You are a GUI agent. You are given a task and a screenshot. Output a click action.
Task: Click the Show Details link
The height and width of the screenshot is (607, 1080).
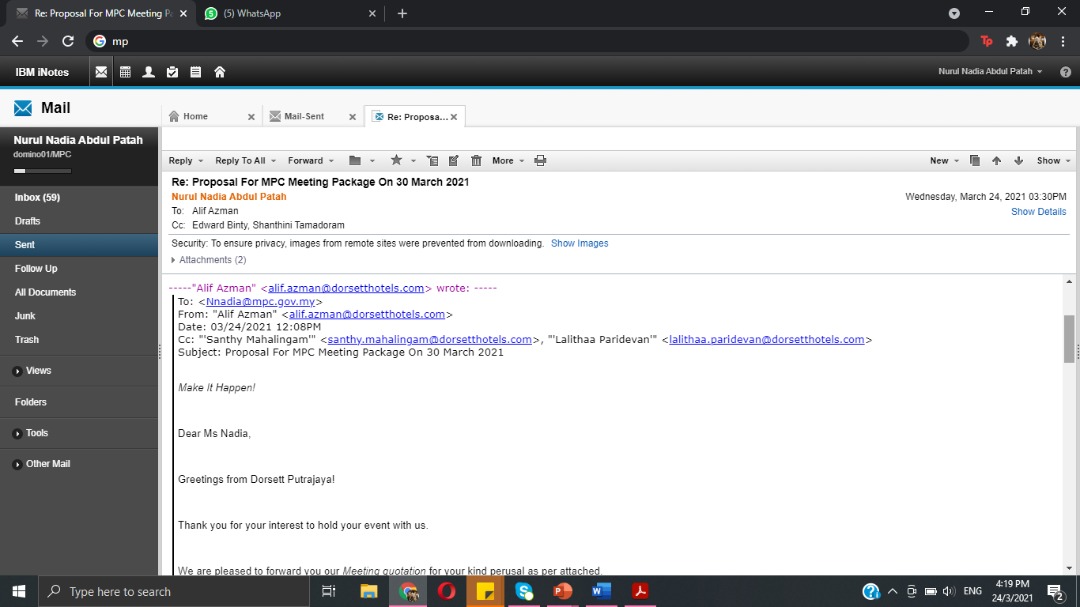(x=1038, y=212)
